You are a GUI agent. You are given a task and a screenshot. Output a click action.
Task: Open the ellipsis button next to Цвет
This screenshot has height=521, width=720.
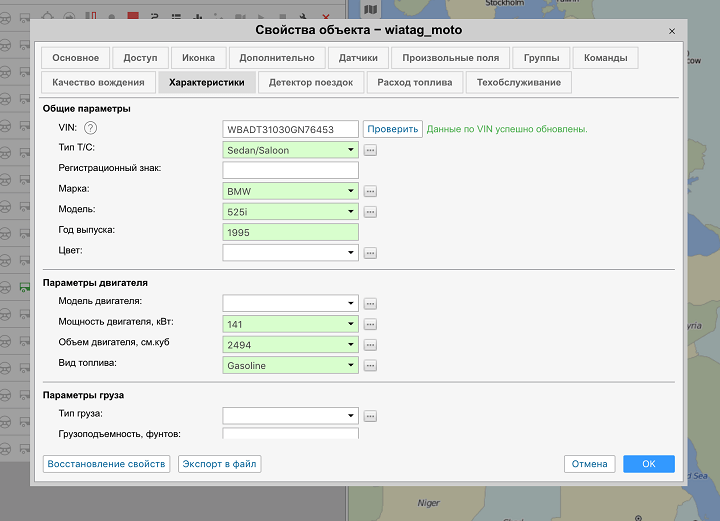tap(370, 253)
